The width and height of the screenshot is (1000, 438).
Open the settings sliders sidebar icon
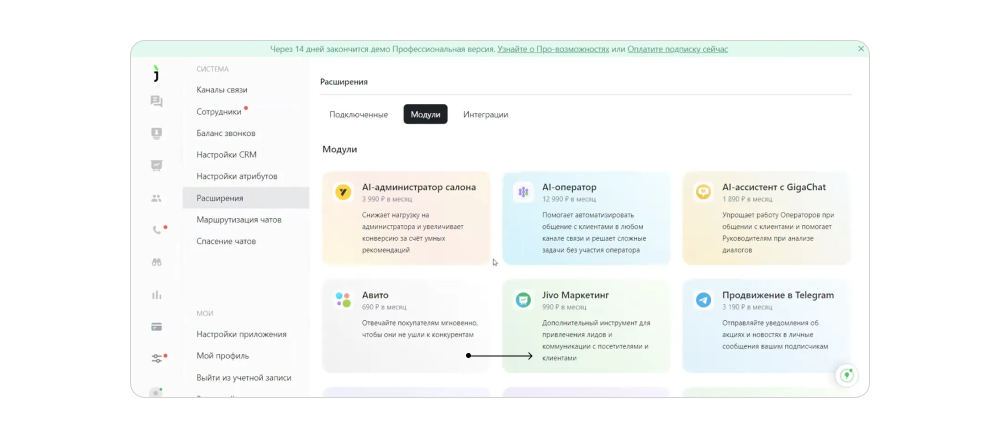(x=157, y=359)
